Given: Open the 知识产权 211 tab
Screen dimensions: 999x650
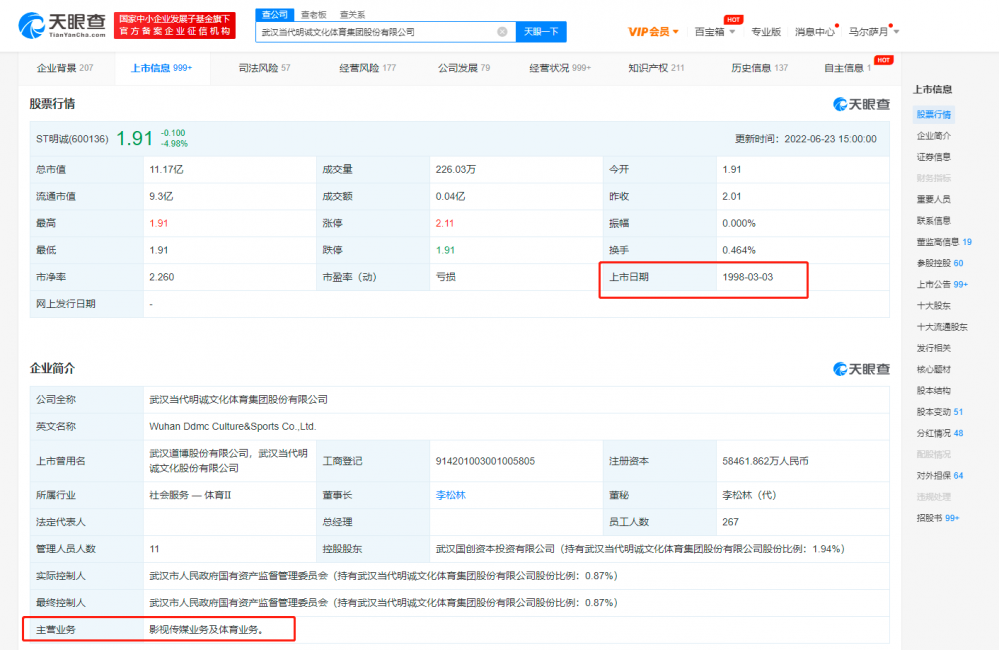Looking at the screenshot, I should click(x=656, y=68).
